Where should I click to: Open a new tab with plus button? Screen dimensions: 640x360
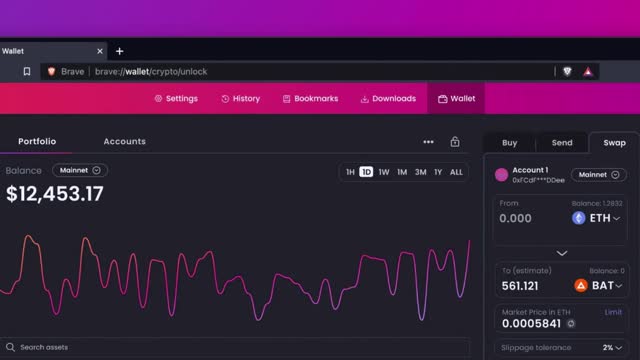(120, 51)
